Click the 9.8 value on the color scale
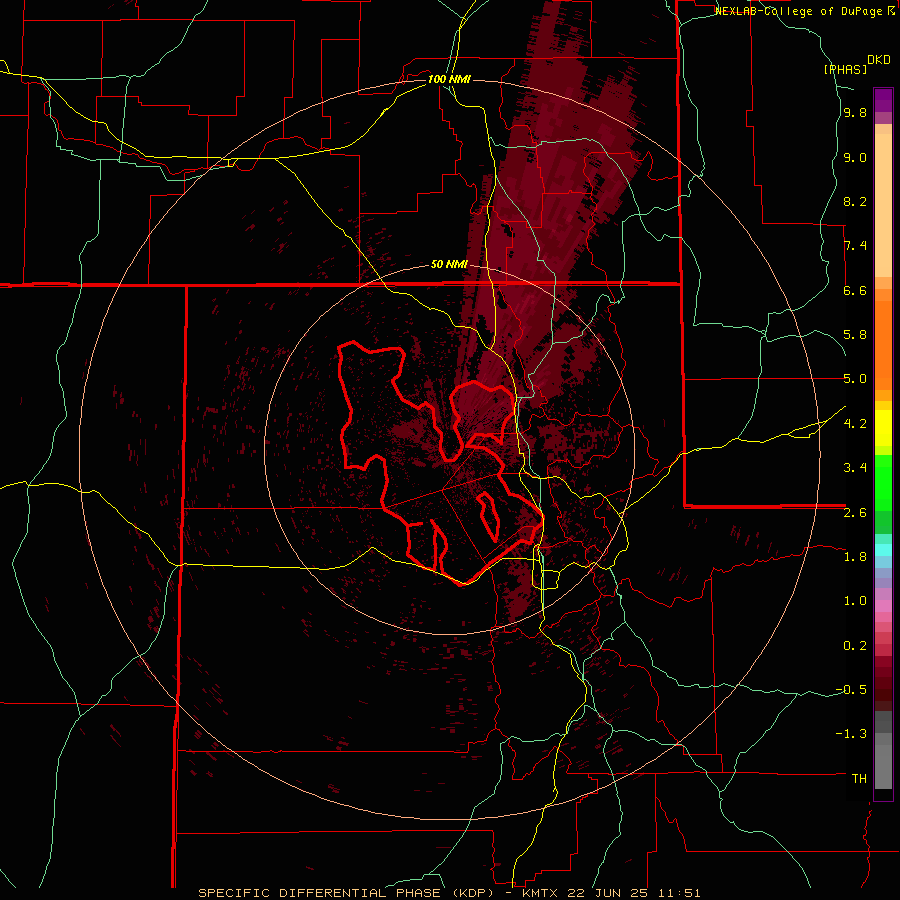 tap(855, 113)
